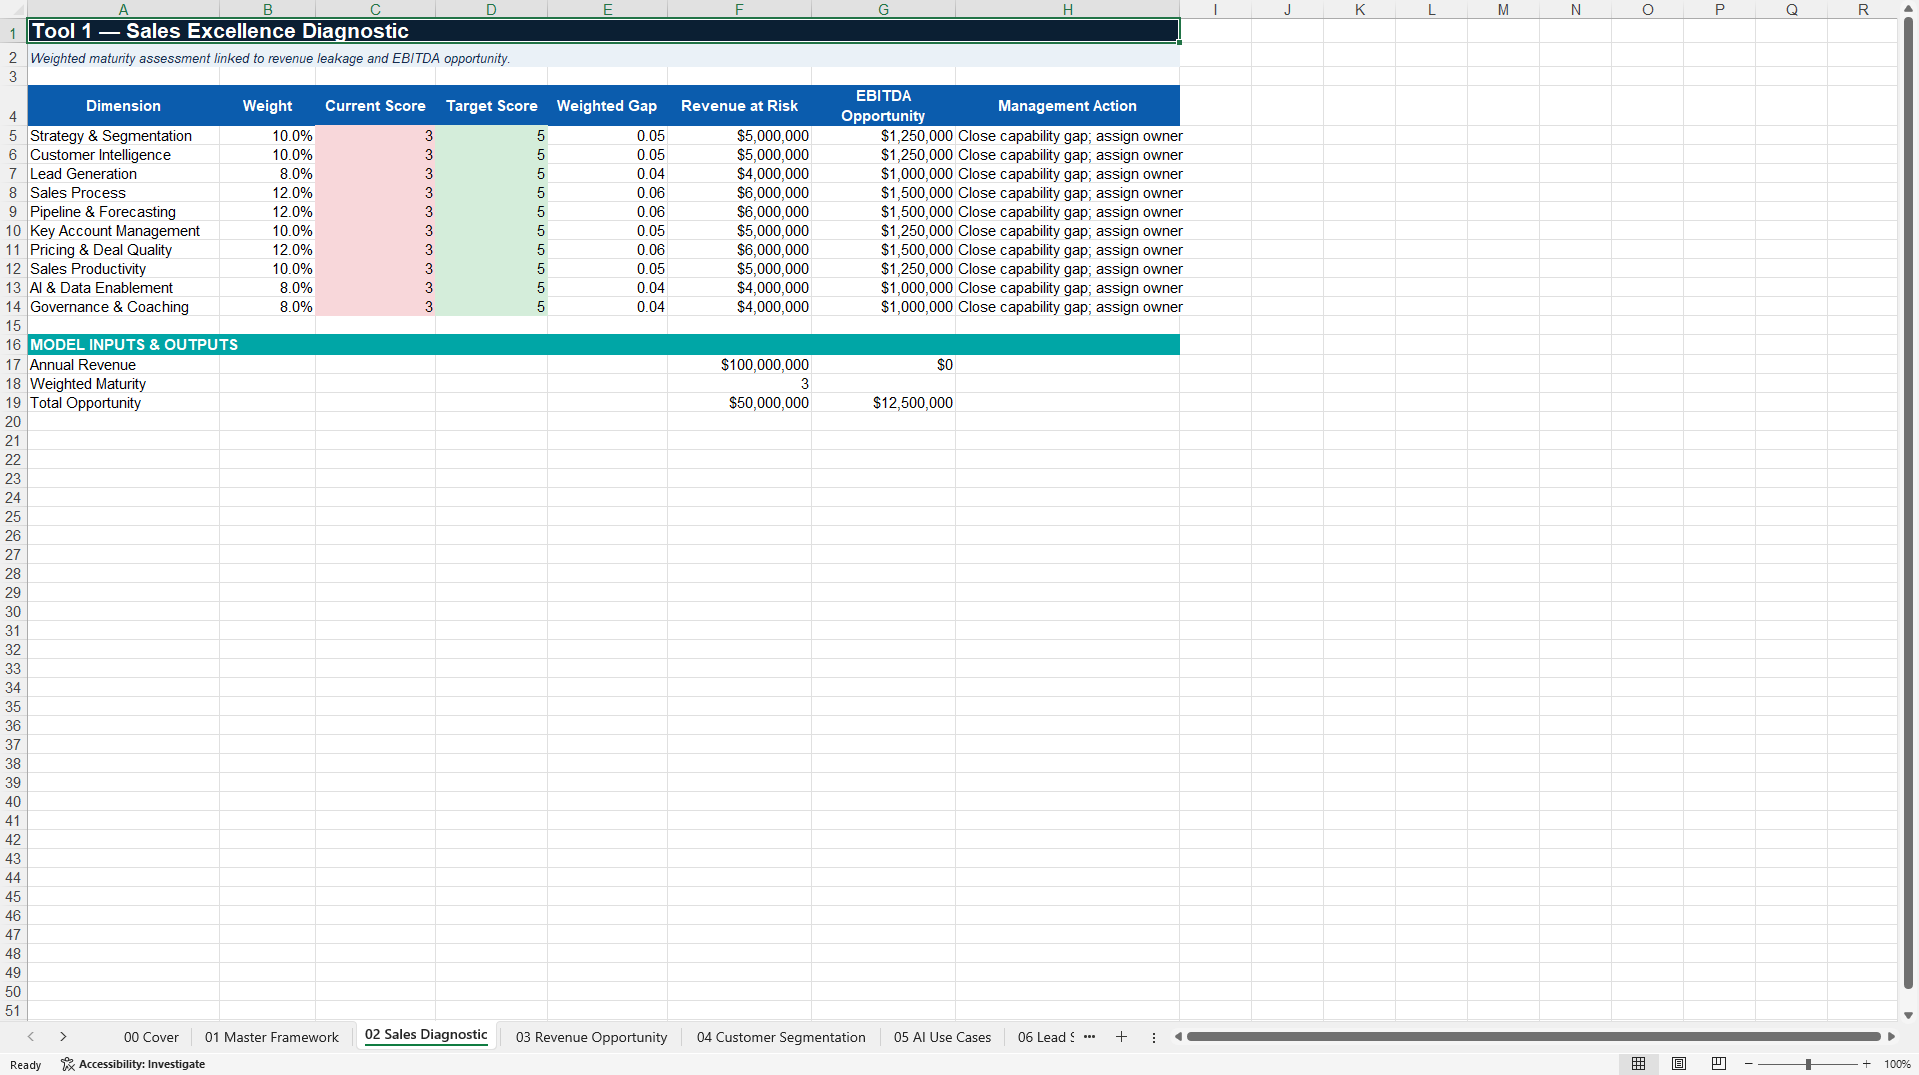Open the Accessibility: Investigate checker
1919x1075 pixels.
pyautogui.click(x=133, y=1064)
